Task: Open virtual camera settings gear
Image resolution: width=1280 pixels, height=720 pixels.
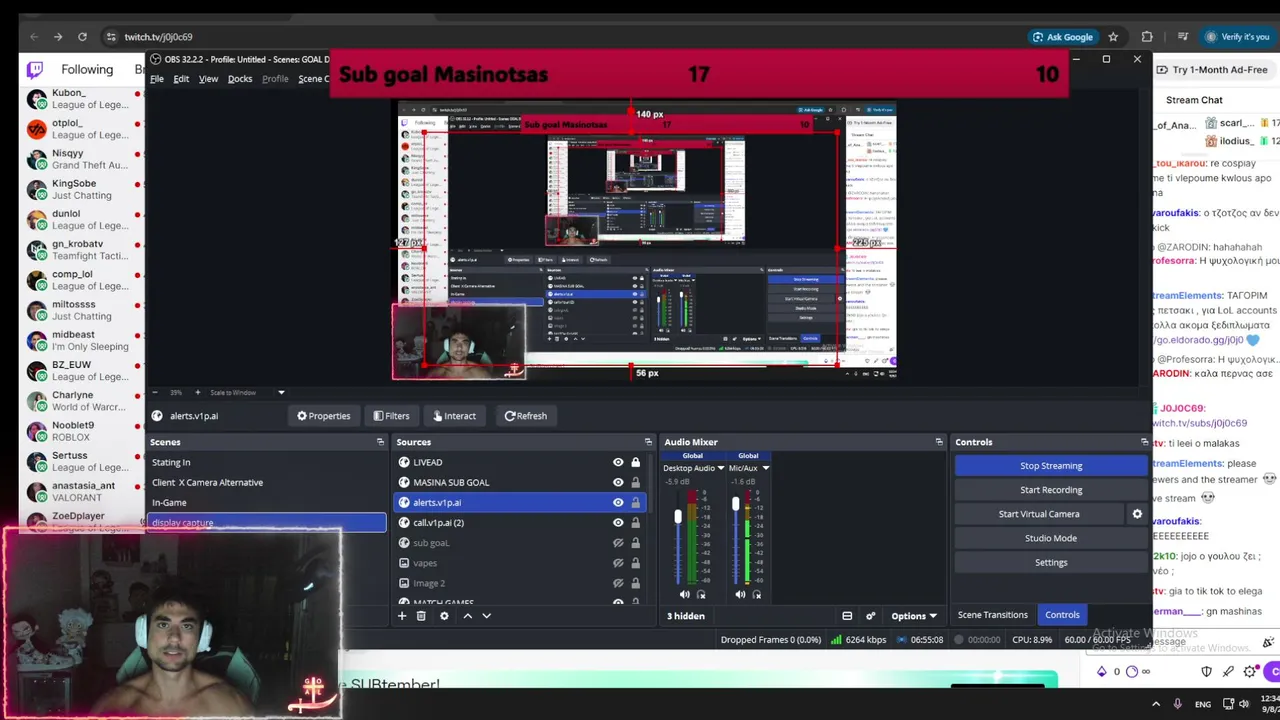Action: 1137,514
